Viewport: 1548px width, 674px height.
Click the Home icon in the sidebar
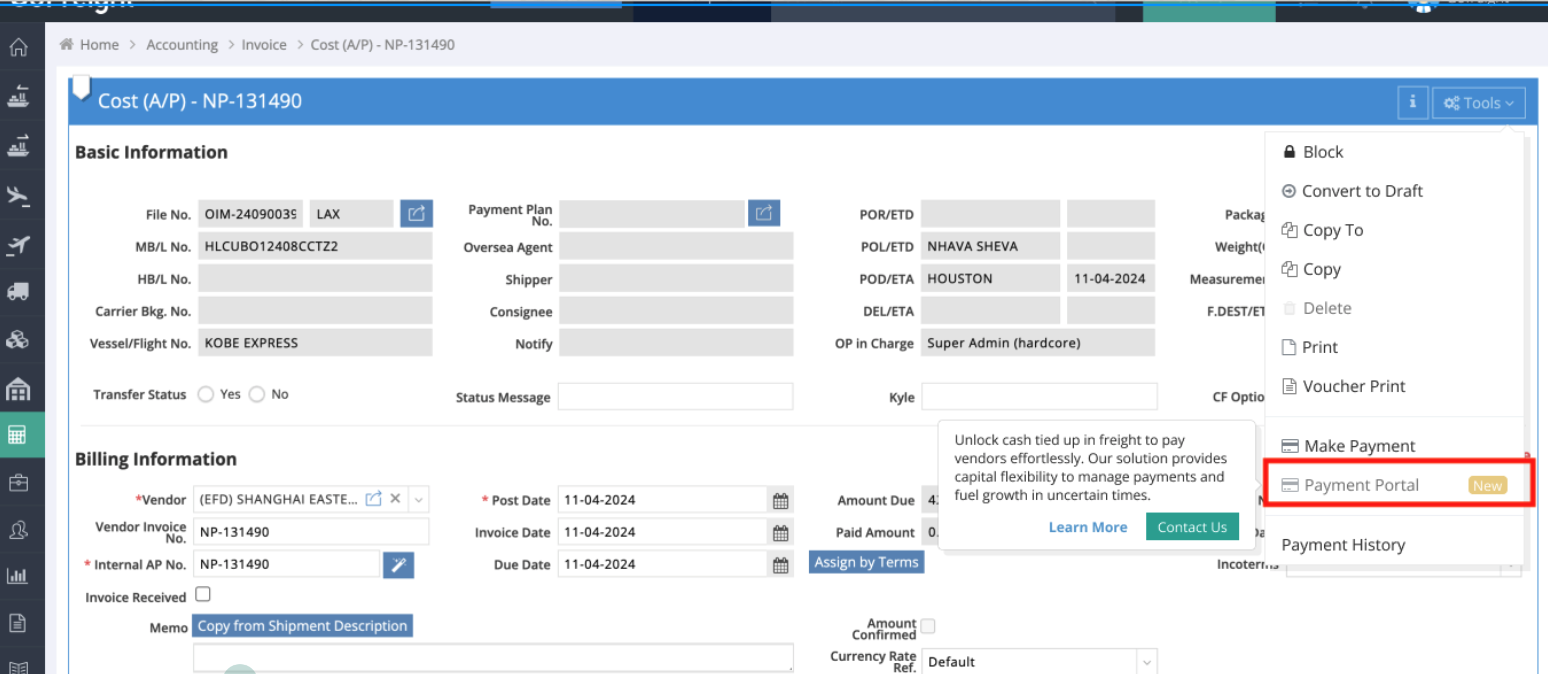(18, 48)
